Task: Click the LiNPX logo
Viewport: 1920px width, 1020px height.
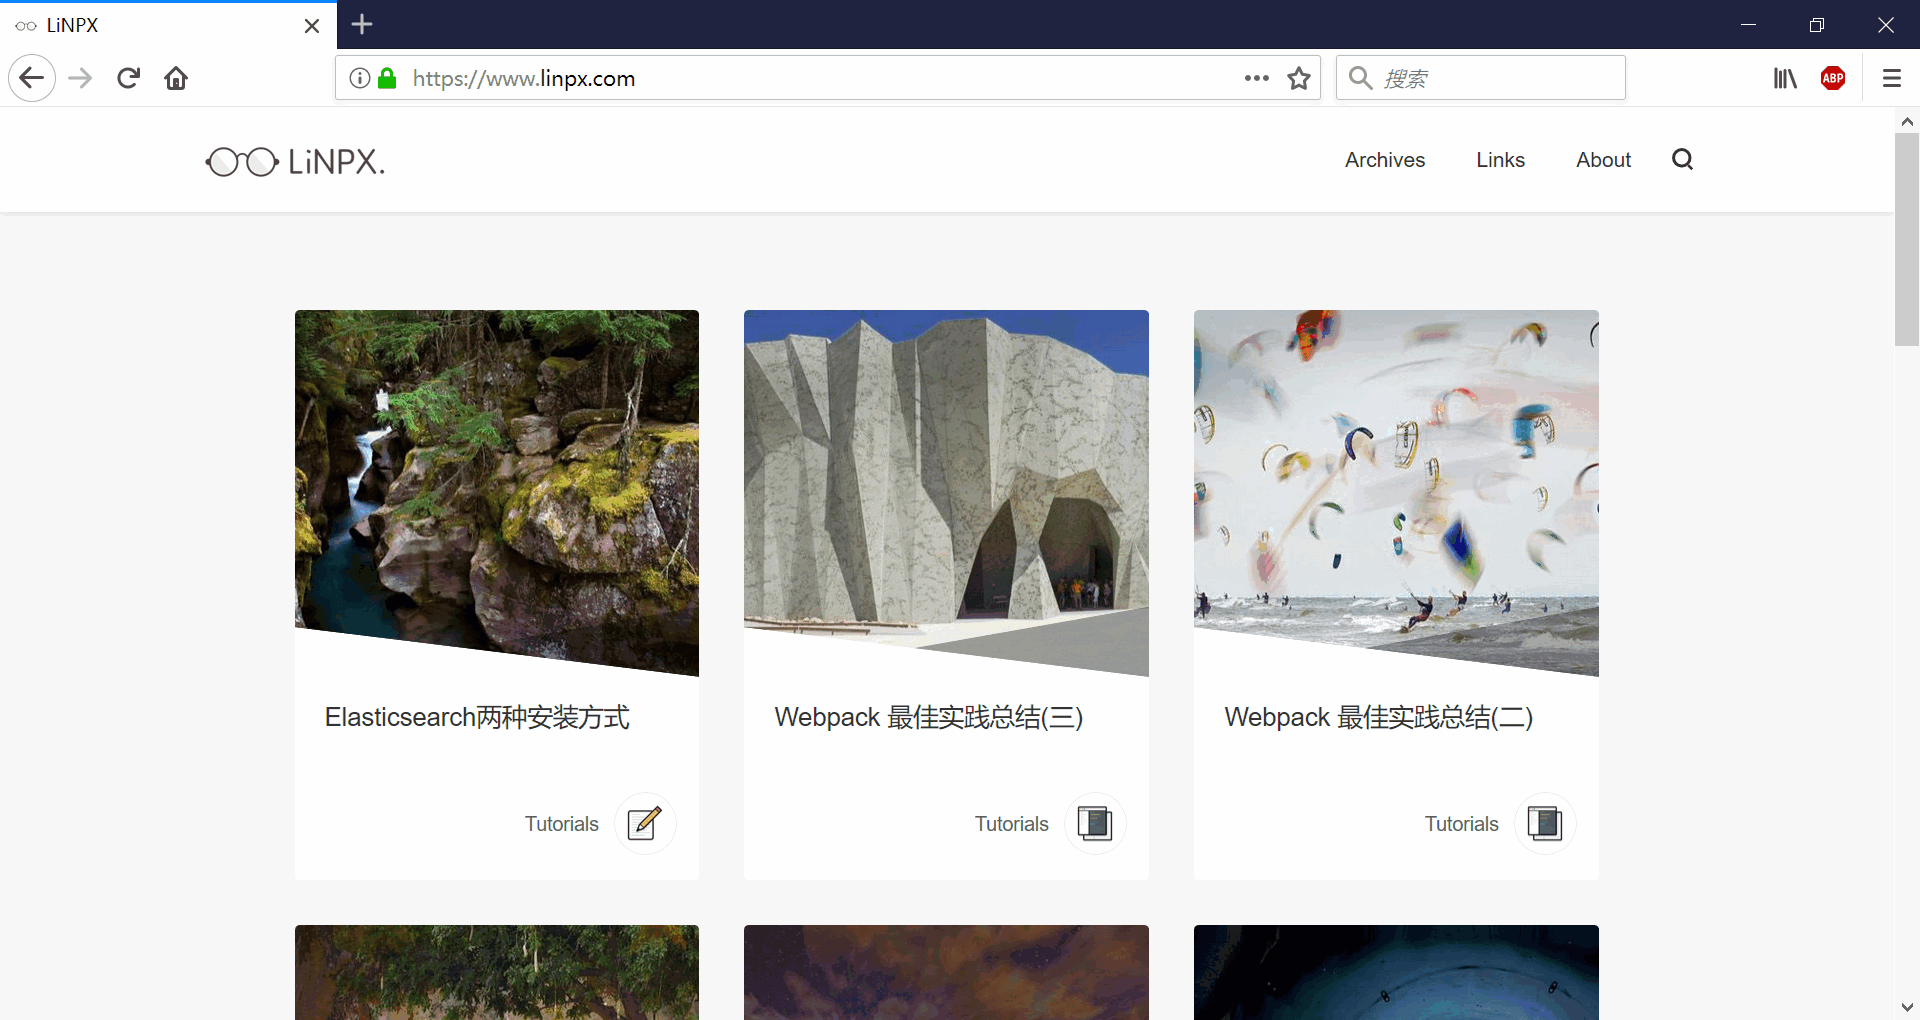Action: 296,161
